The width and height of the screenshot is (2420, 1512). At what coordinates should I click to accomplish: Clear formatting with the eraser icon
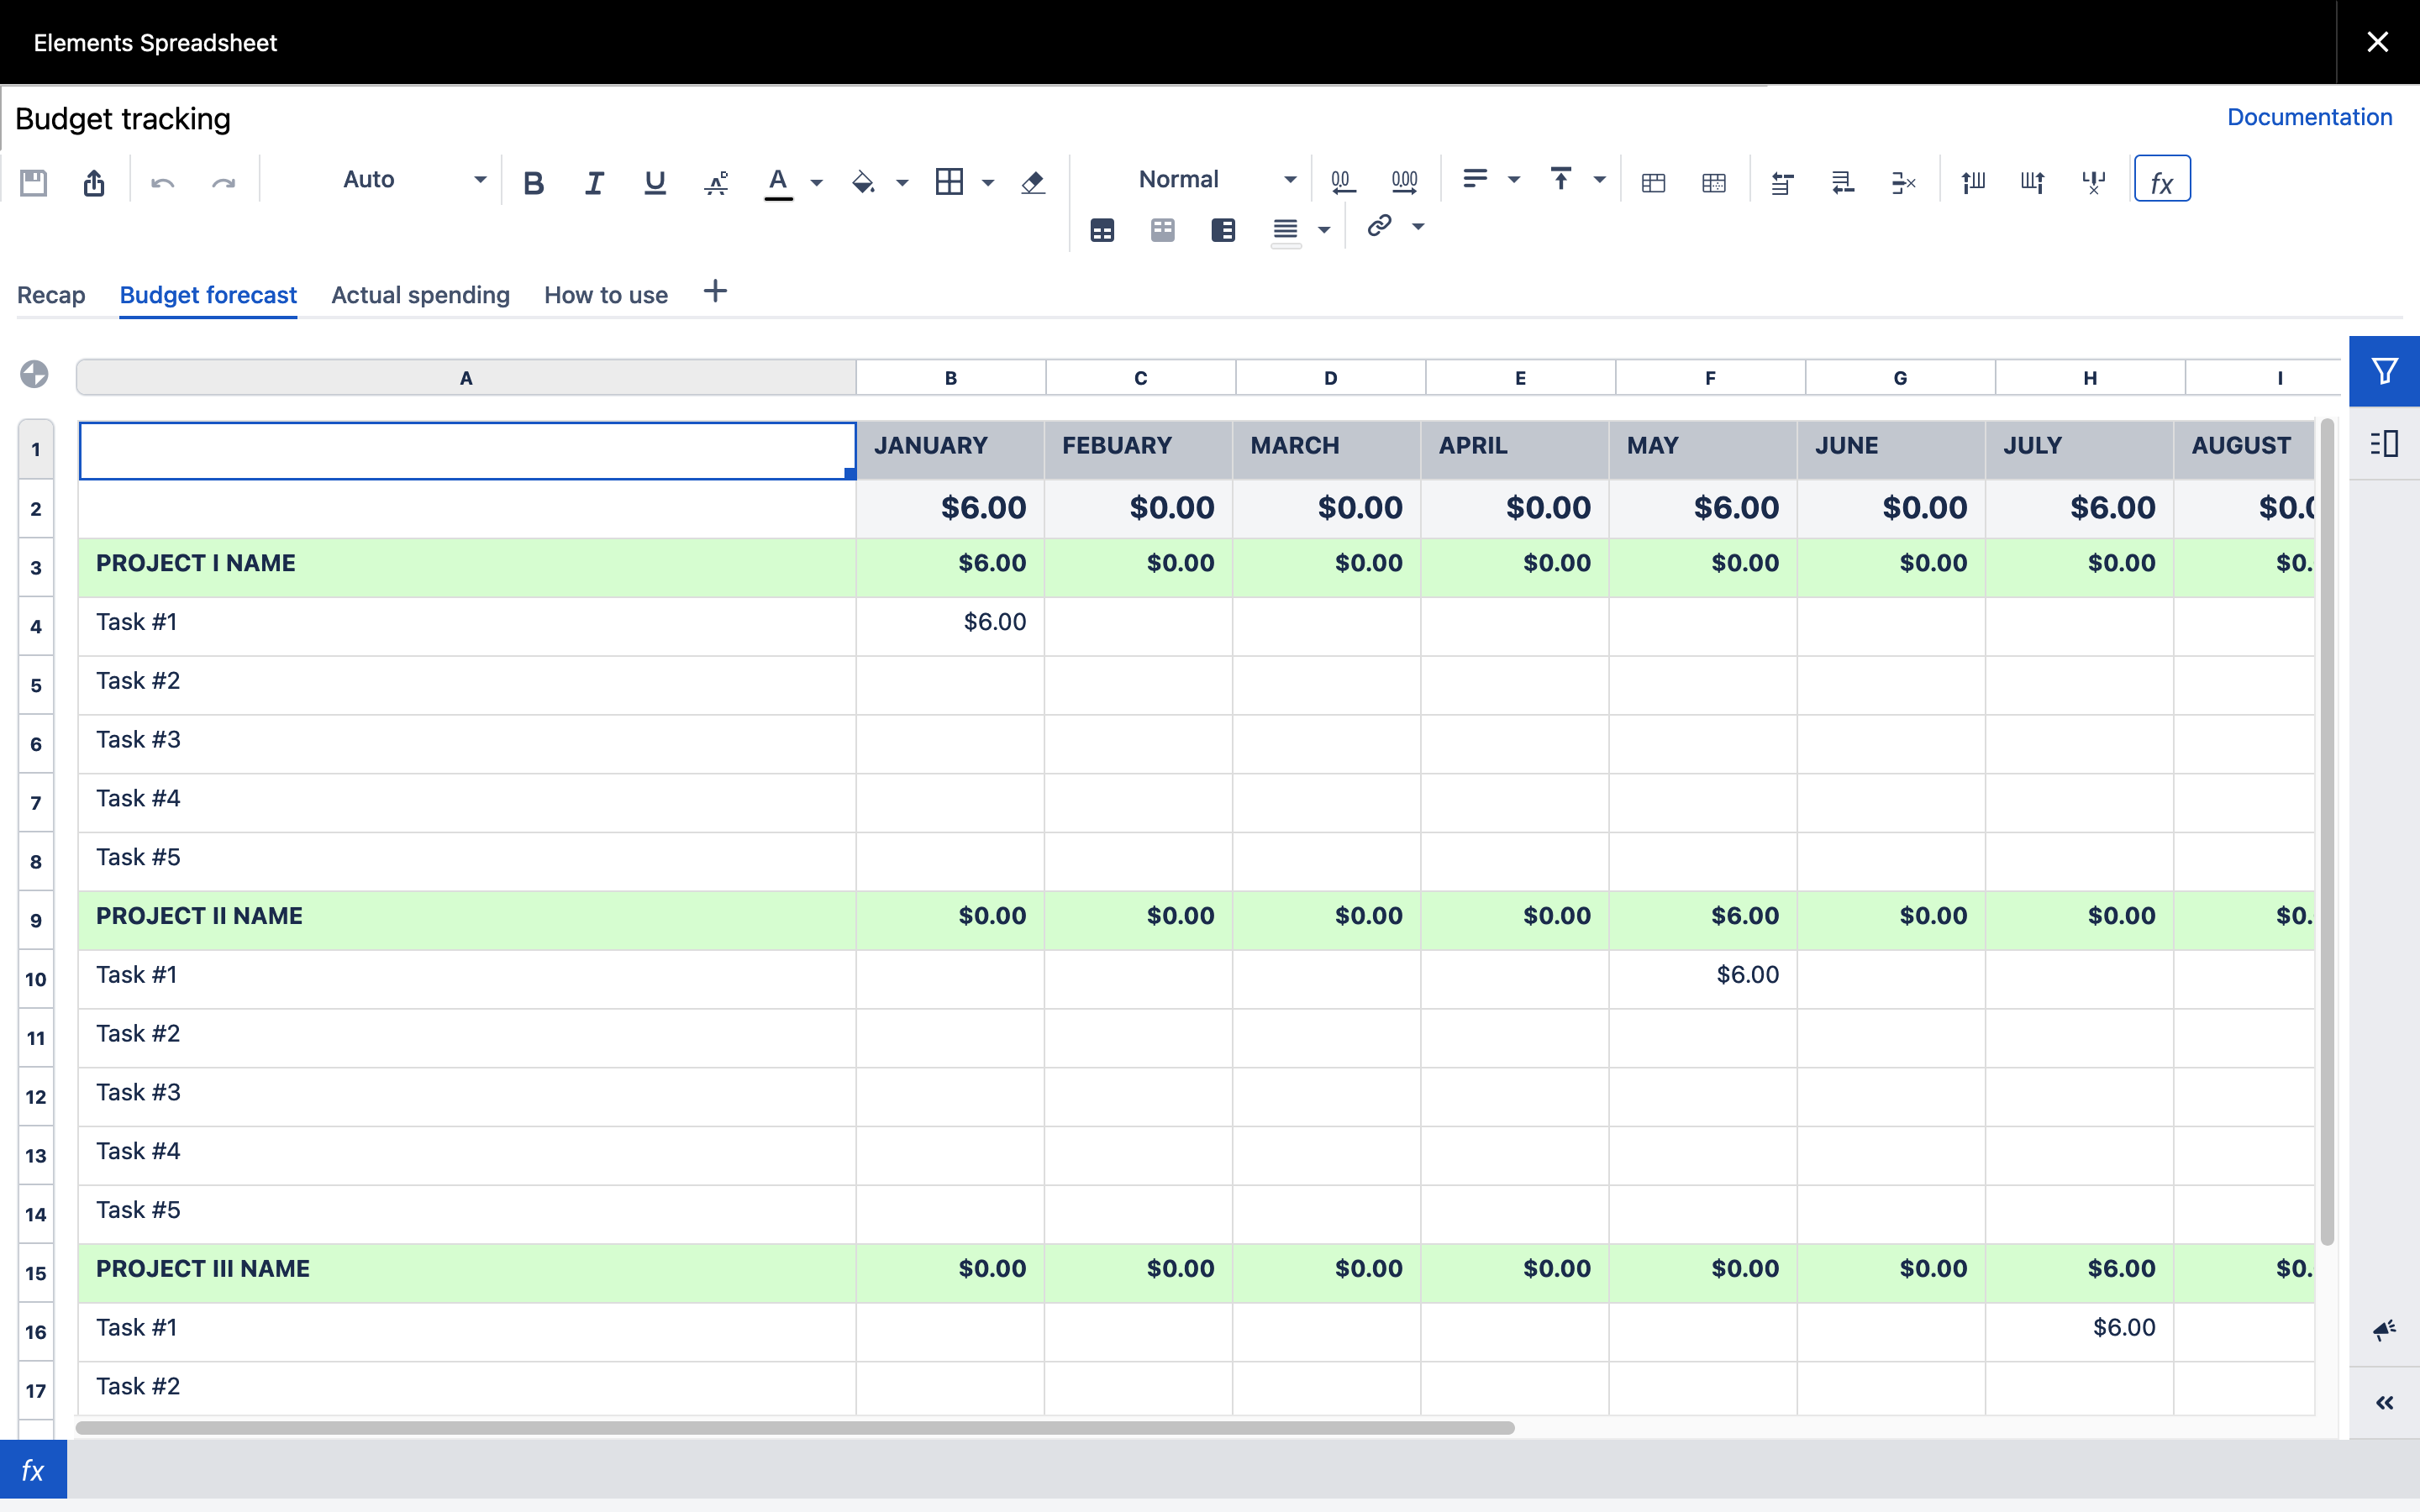coord(1033,182)
